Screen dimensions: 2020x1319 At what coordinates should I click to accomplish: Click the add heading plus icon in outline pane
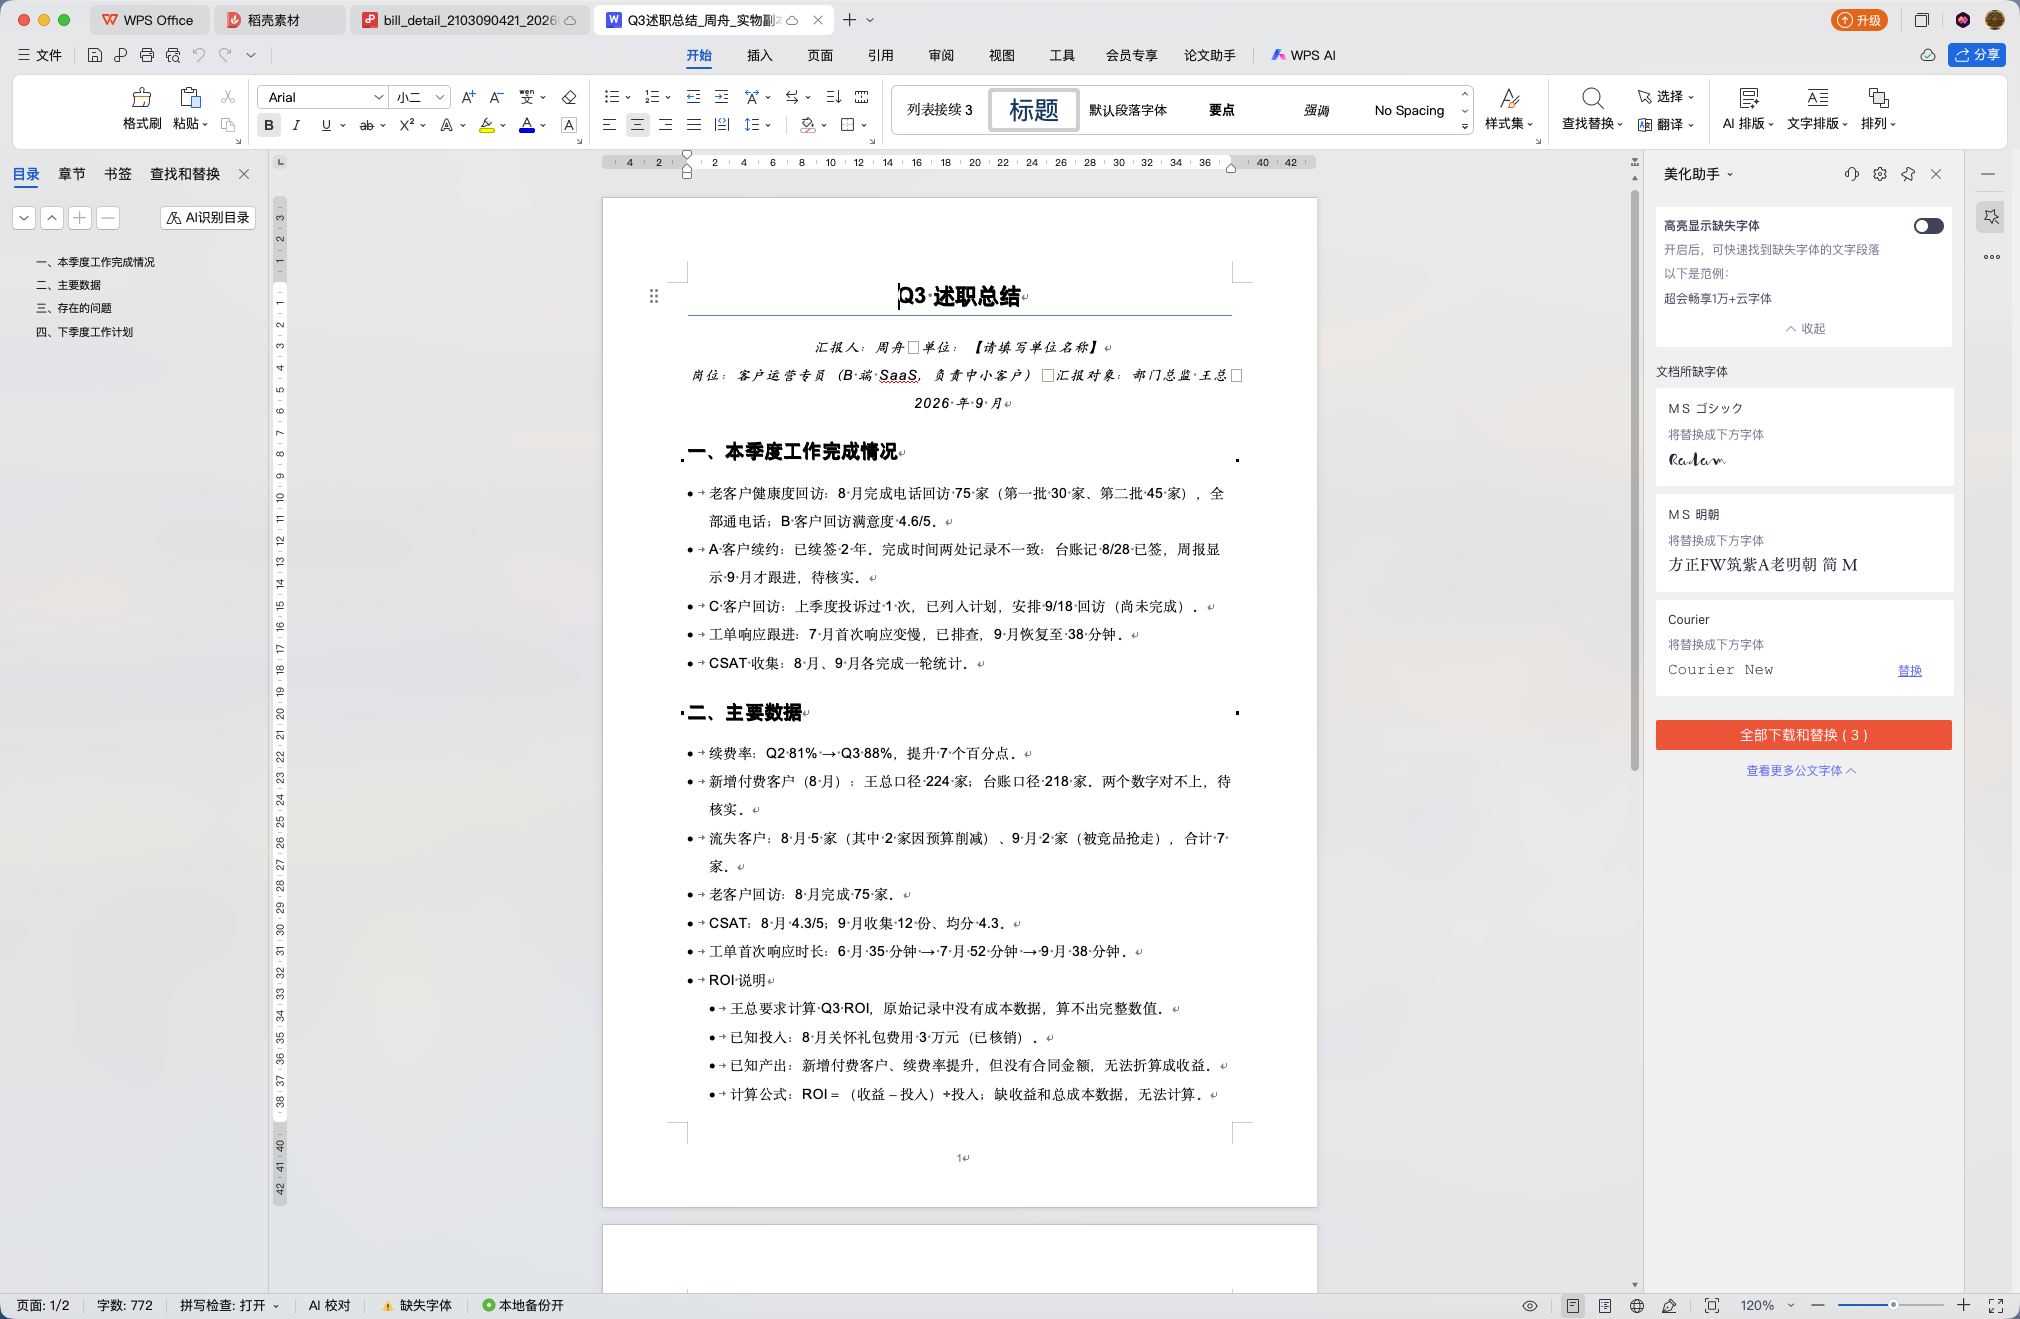coord(80,217)
